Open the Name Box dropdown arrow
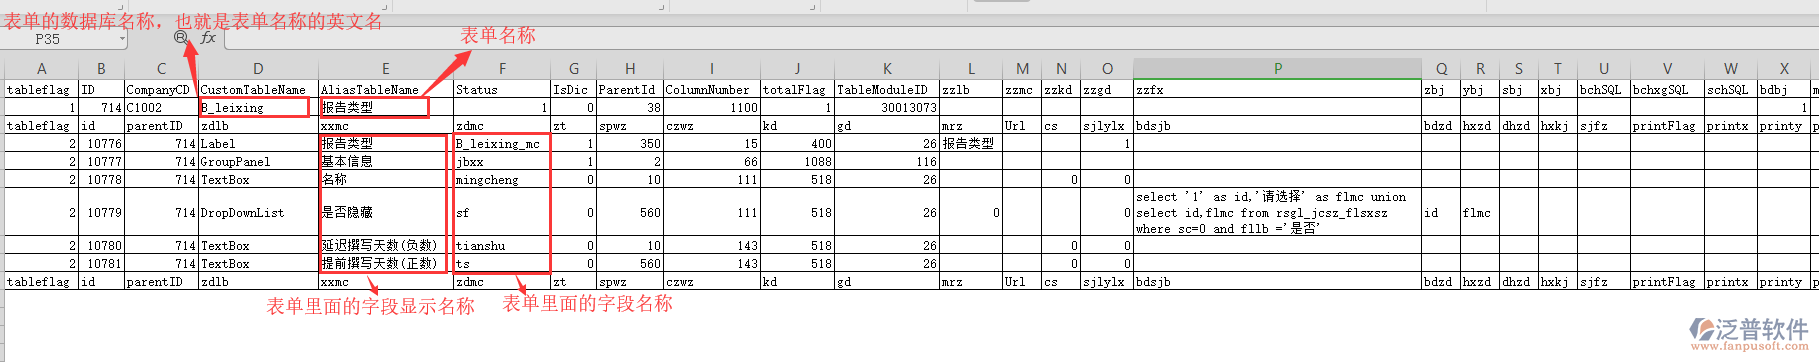This screenshot has height=362, width=1819. (x=123, y=39)
